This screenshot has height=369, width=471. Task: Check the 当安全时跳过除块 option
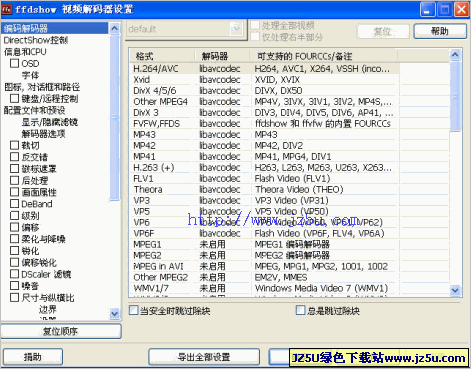(x=133, y=310)
